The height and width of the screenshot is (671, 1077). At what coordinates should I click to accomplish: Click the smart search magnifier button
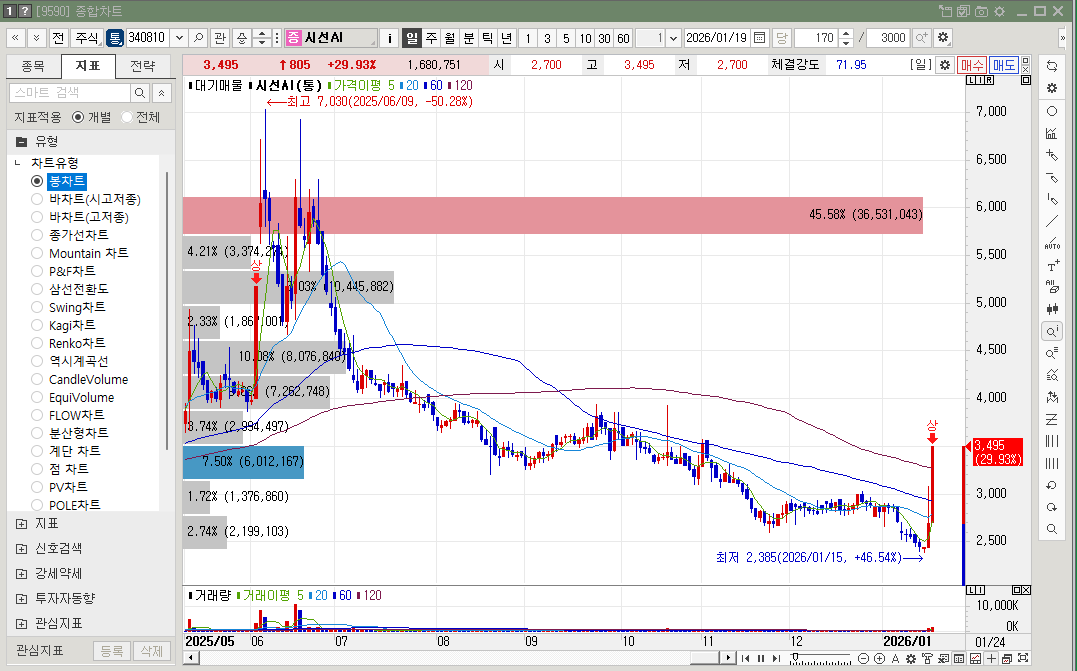point(139,93)
